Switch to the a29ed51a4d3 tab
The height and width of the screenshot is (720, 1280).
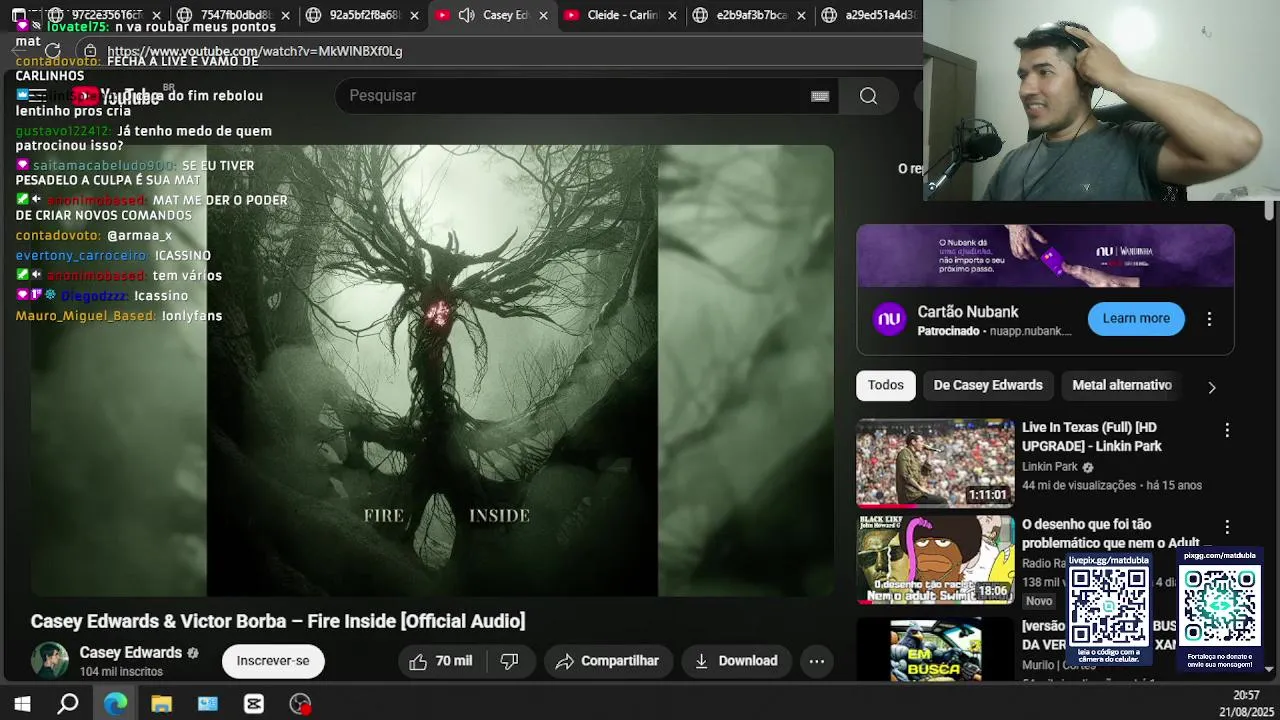coord(868,15)
